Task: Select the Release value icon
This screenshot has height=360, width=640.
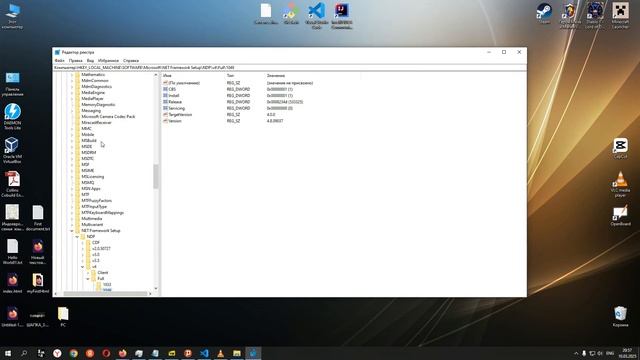Action: tap(165, 102)
